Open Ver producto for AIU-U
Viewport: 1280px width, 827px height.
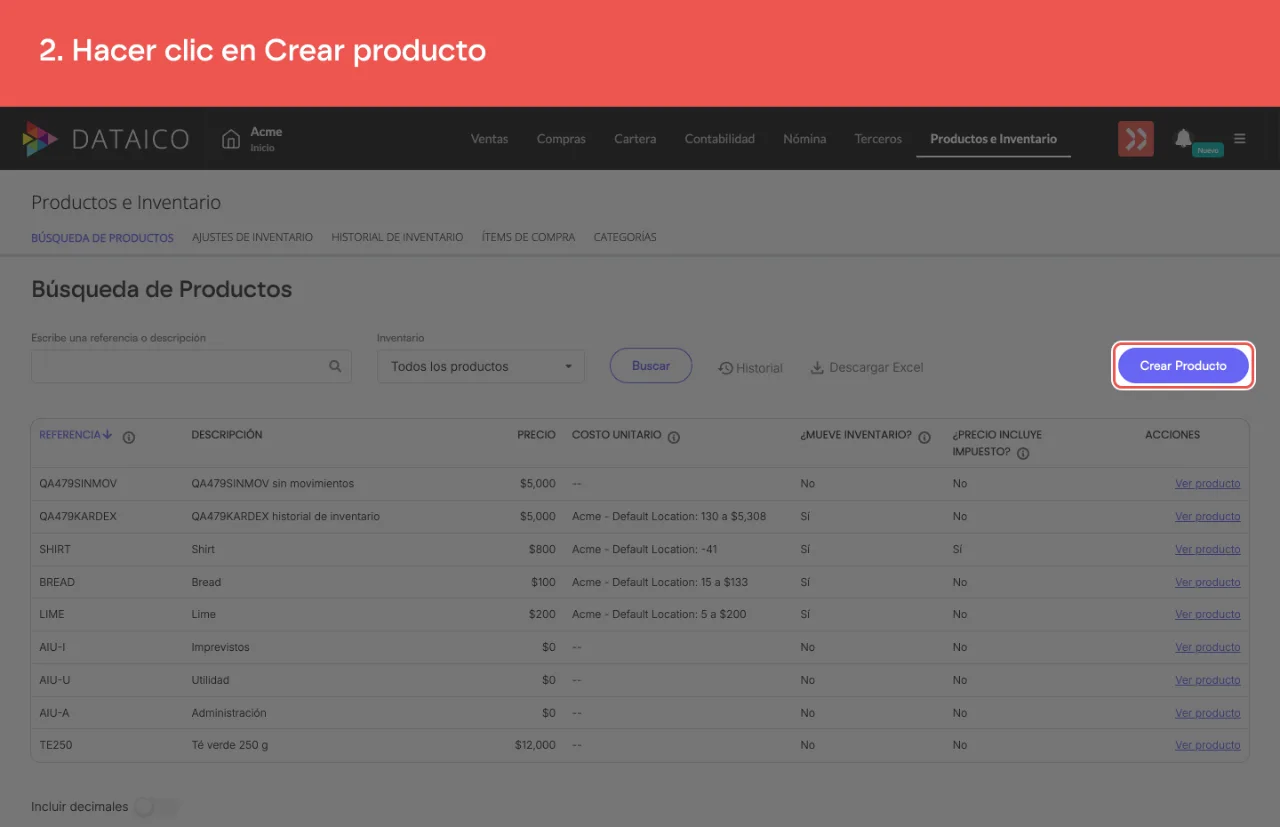1207,681
